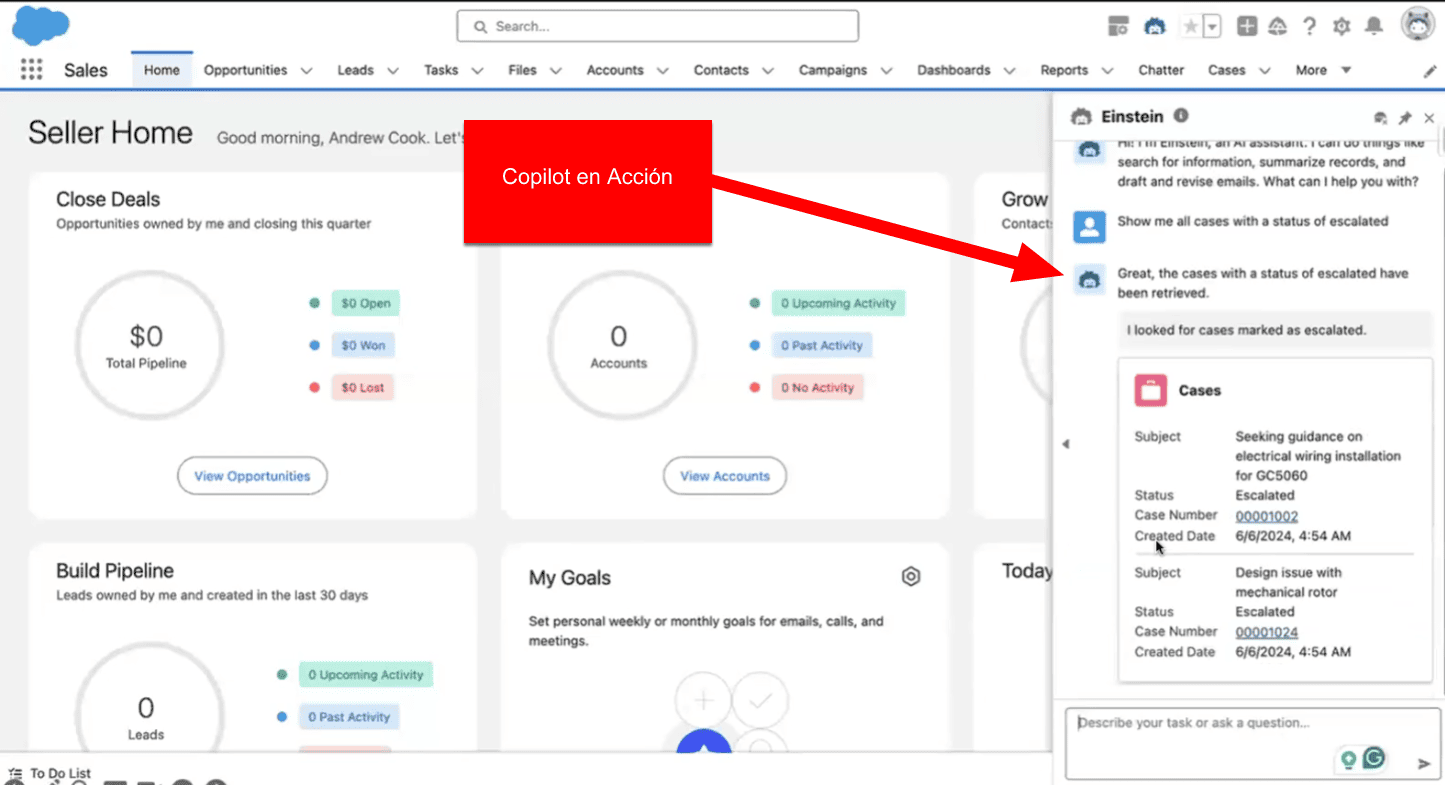The image size is (1445, 785).
Task: Click the blue Einstein icon in global header
Action: [1155, 27]
